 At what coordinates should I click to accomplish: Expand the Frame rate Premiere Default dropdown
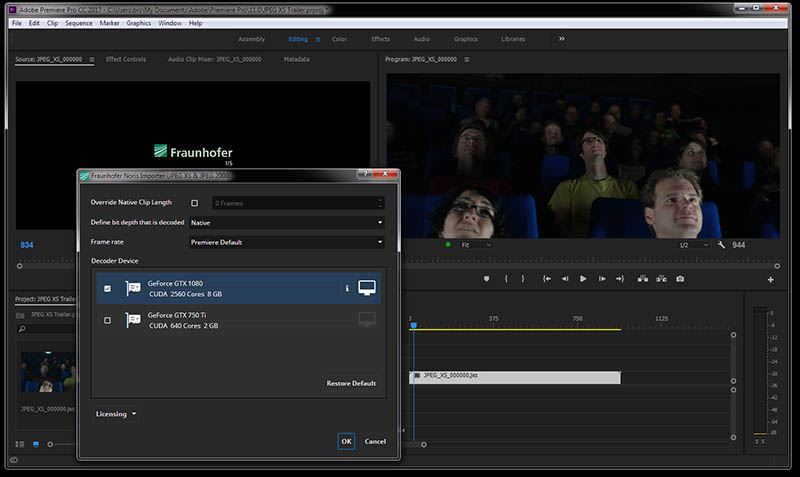pyautogui.click(x=287, y=242)
